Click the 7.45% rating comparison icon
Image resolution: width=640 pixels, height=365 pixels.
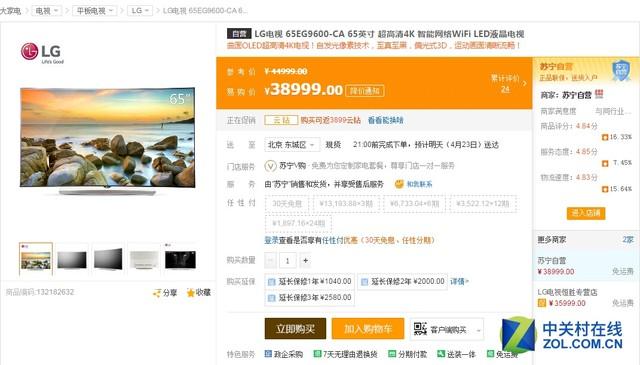pyautogui.click(x=605, y=163)
